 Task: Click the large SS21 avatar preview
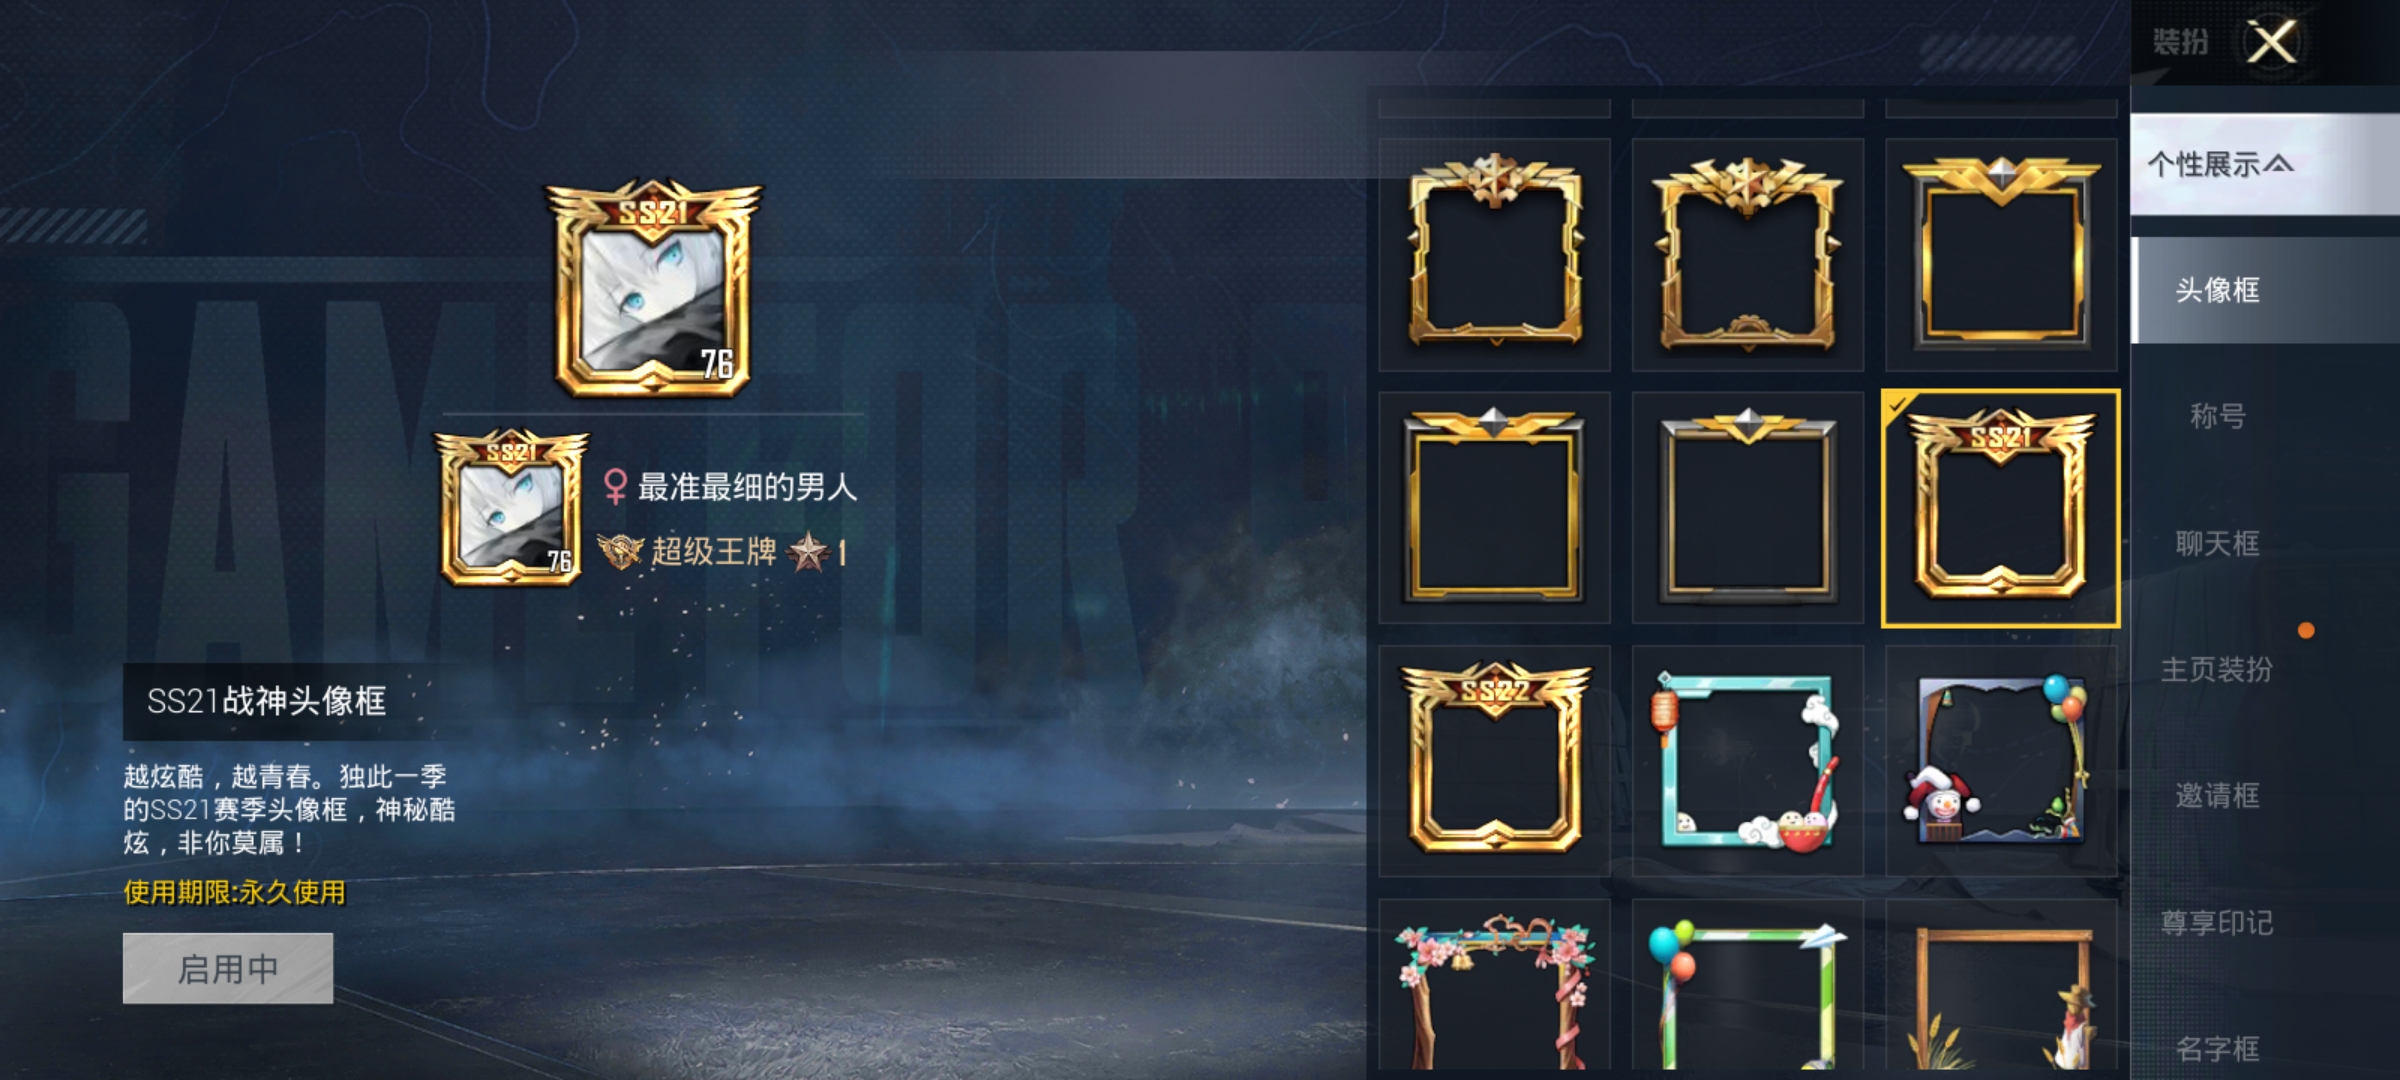[652, 288]
